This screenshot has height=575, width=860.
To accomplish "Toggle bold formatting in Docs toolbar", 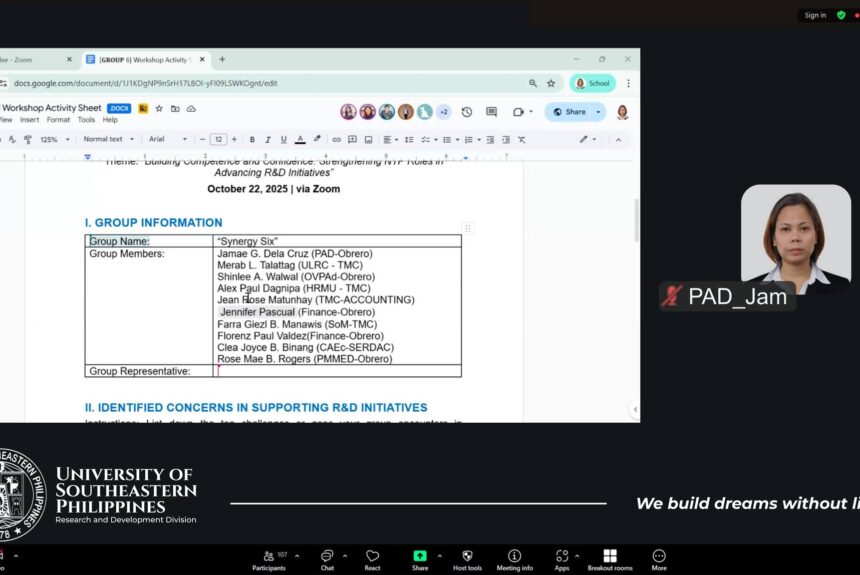I will 252,140.
